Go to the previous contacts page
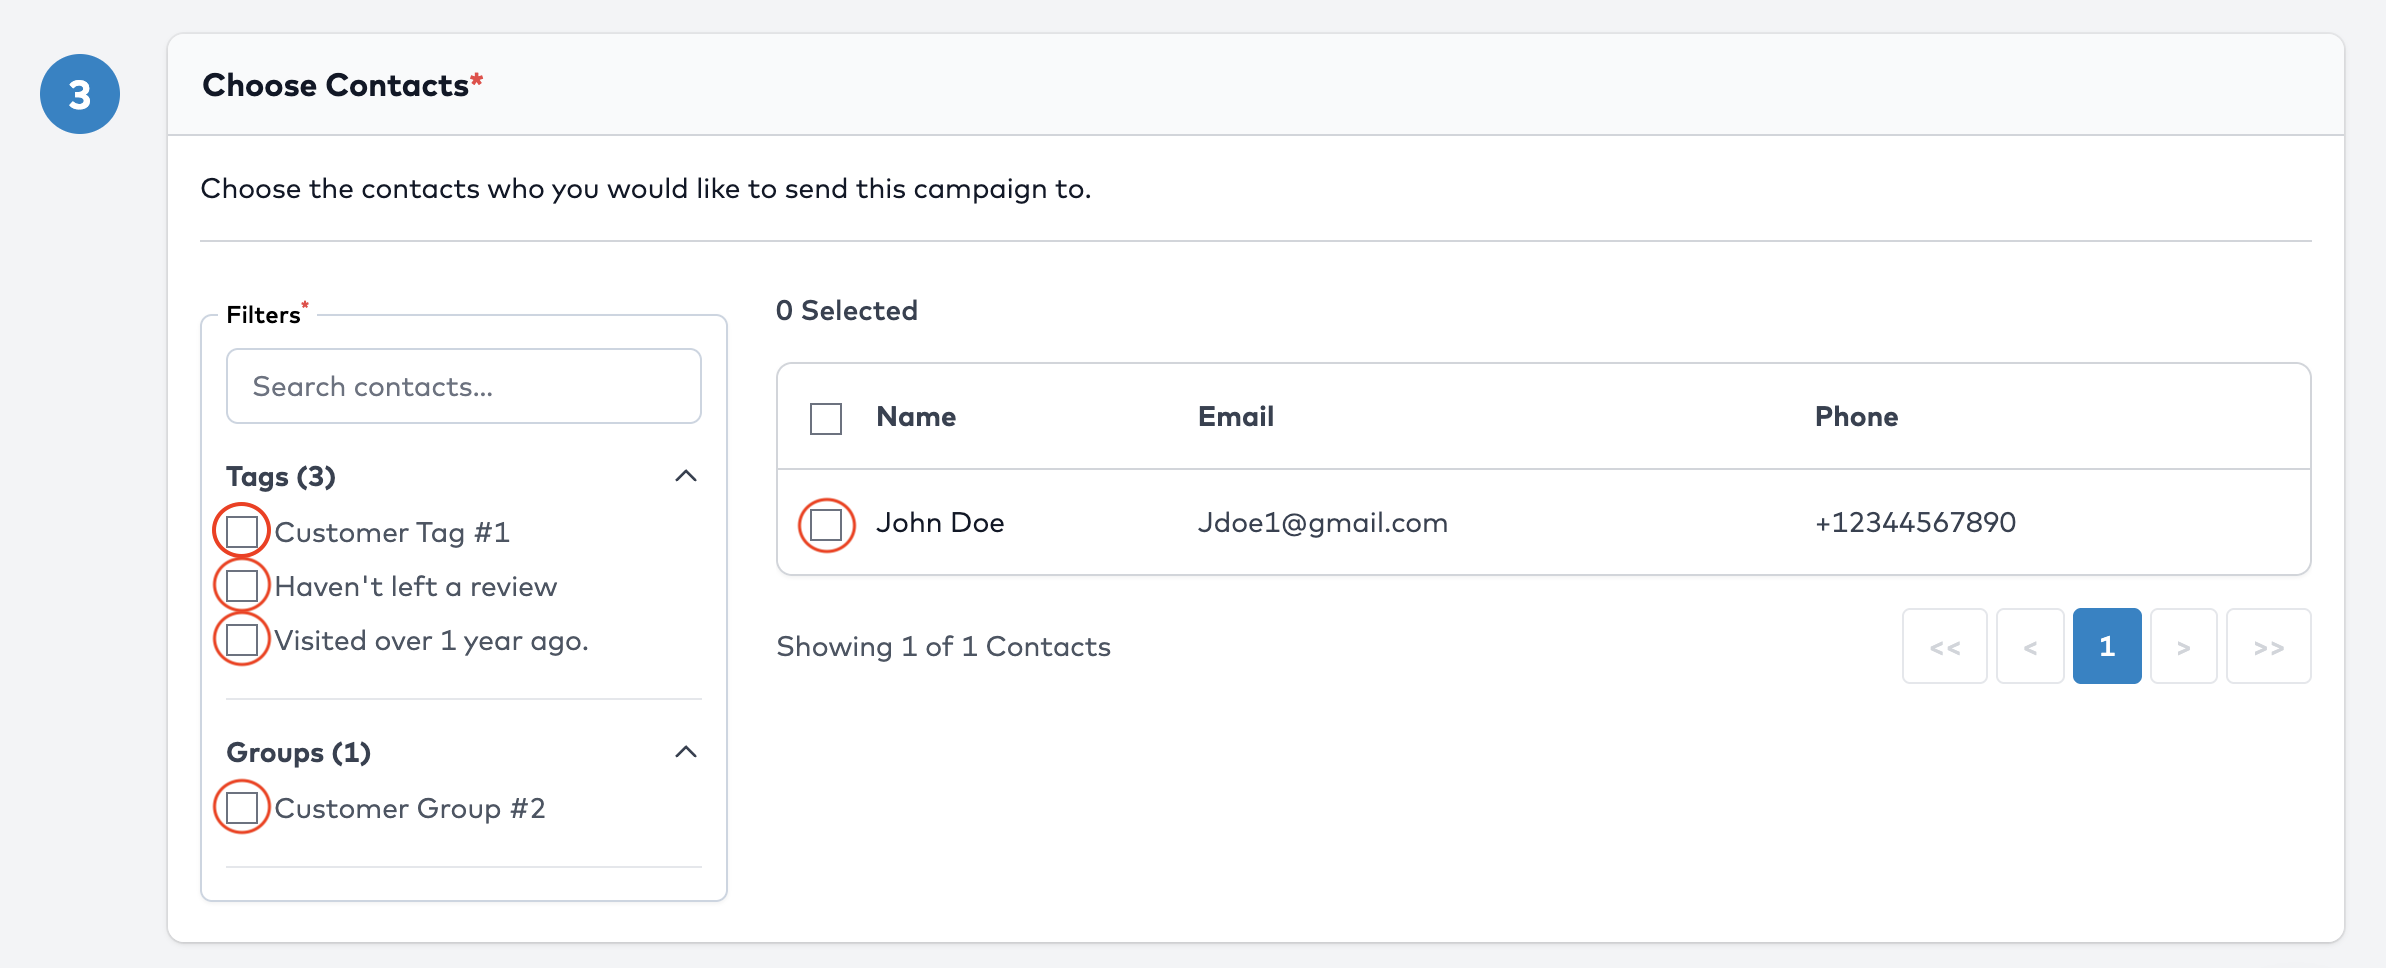The width and height of the screenshot is (2386, 968). click(2030, 647)
